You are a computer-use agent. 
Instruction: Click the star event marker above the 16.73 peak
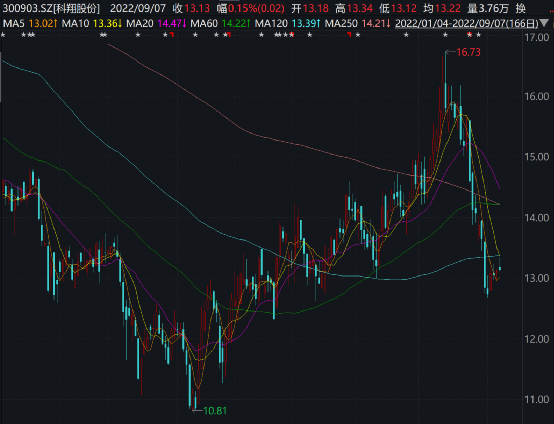click(446, 35)
